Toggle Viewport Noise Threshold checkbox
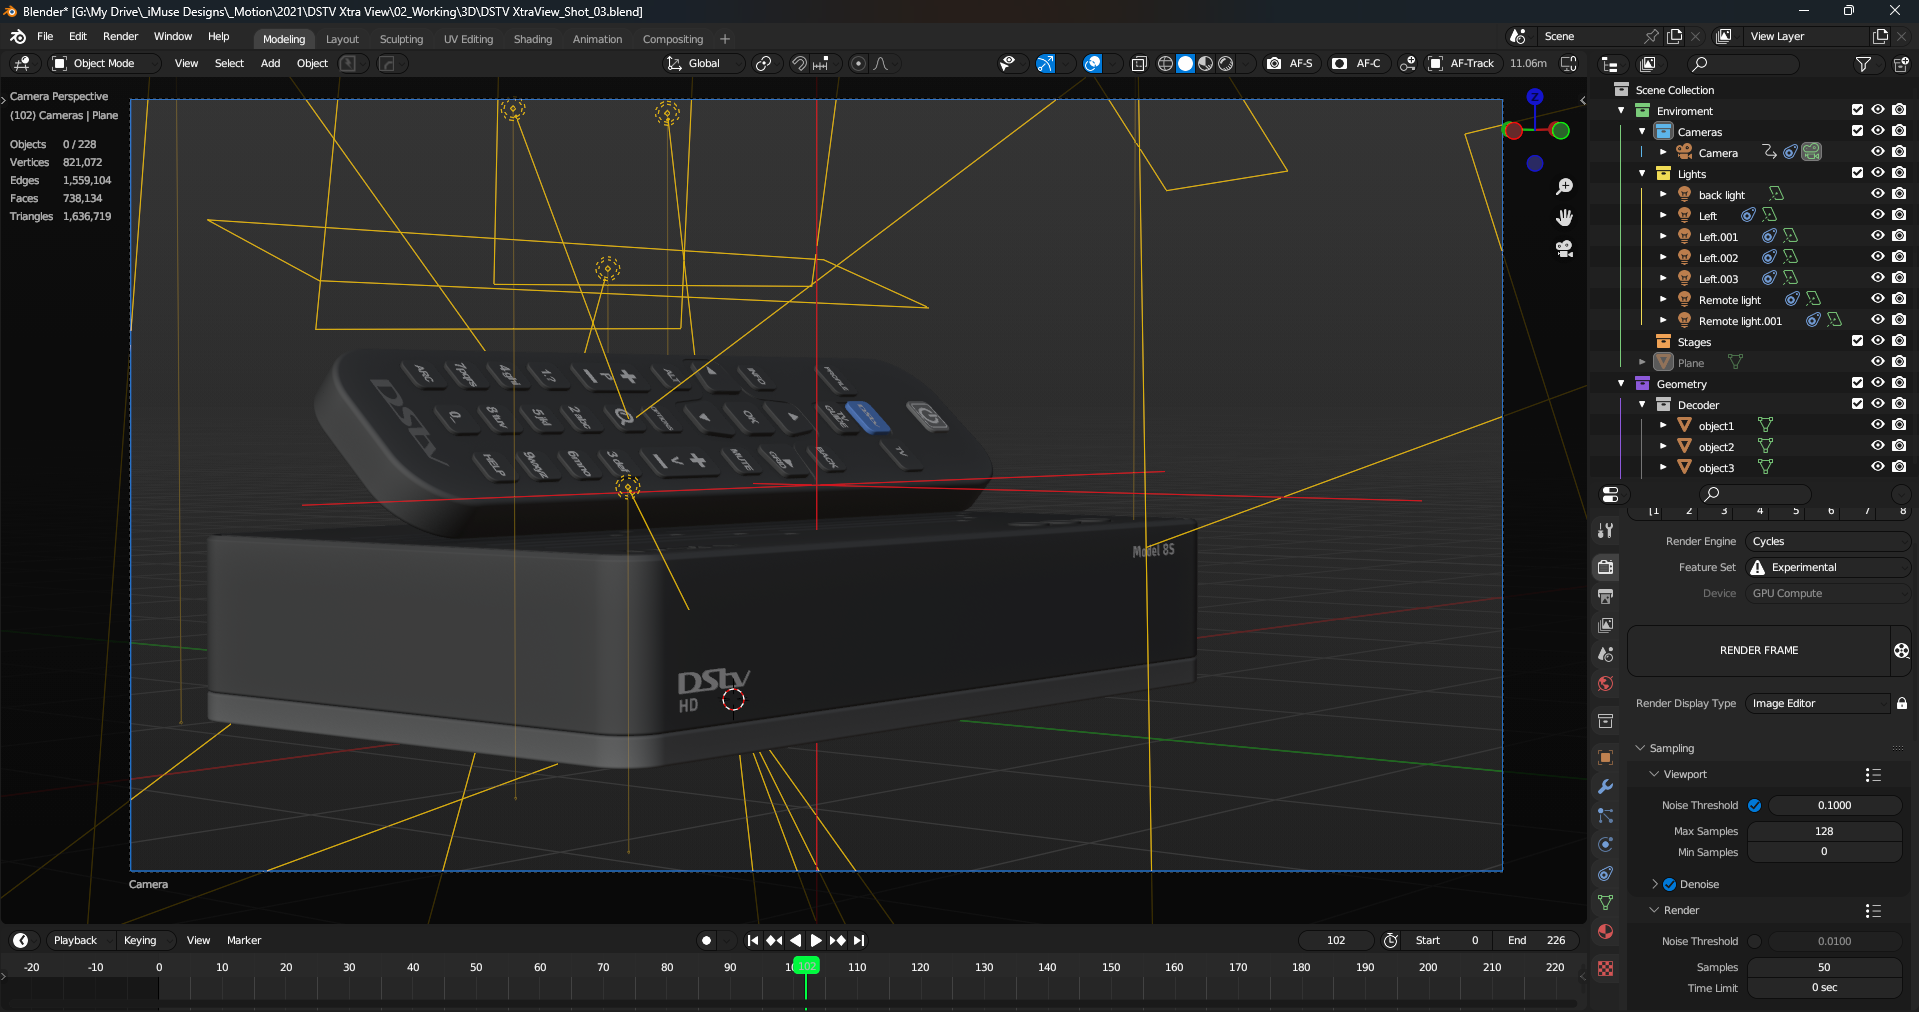 point(1754,805)
